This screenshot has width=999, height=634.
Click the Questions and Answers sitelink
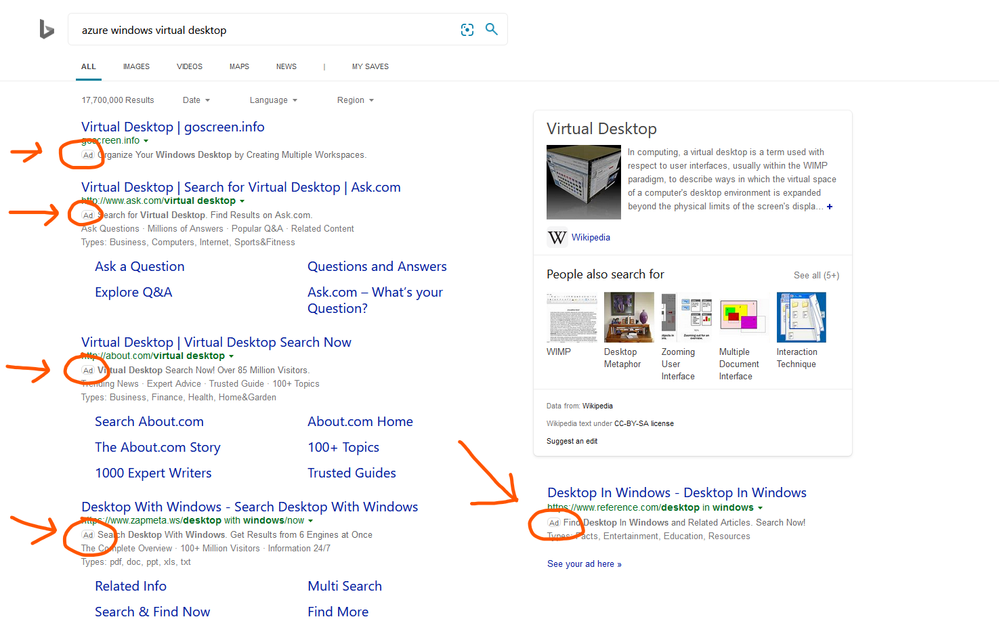point(377,266)
